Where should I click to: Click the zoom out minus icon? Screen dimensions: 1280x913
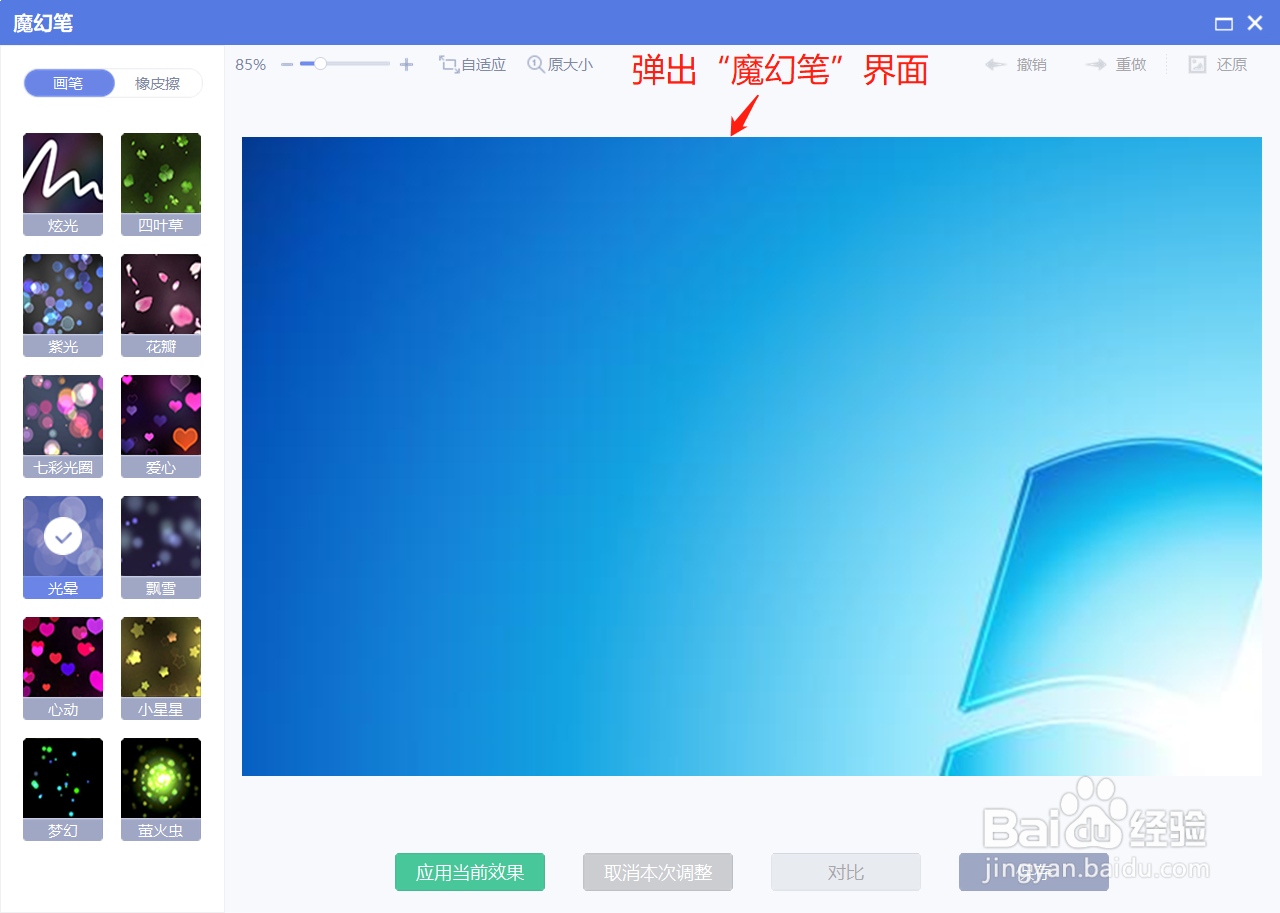287,64
